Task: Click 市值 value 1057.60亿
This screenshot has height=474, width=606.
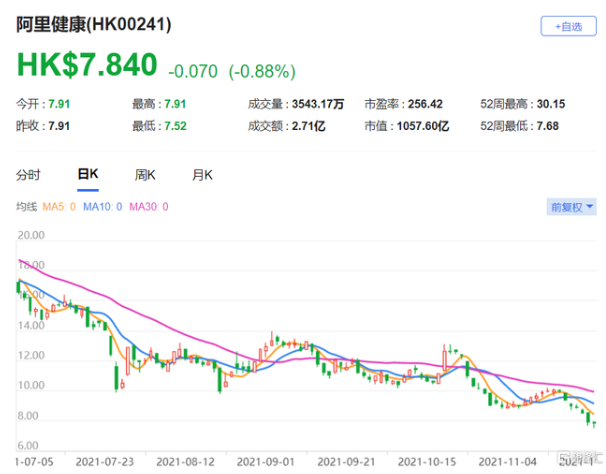Action: click(423, 126)
